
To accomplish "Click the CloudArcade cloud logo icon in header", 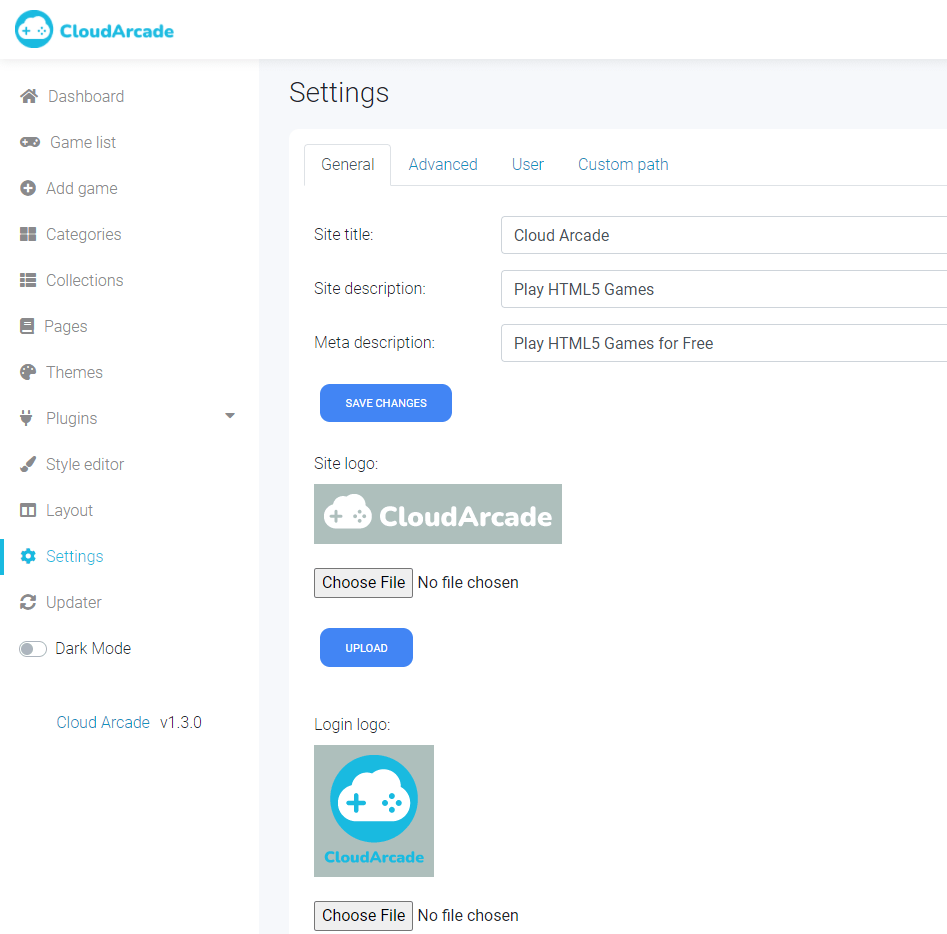I will tap(34, 29).
